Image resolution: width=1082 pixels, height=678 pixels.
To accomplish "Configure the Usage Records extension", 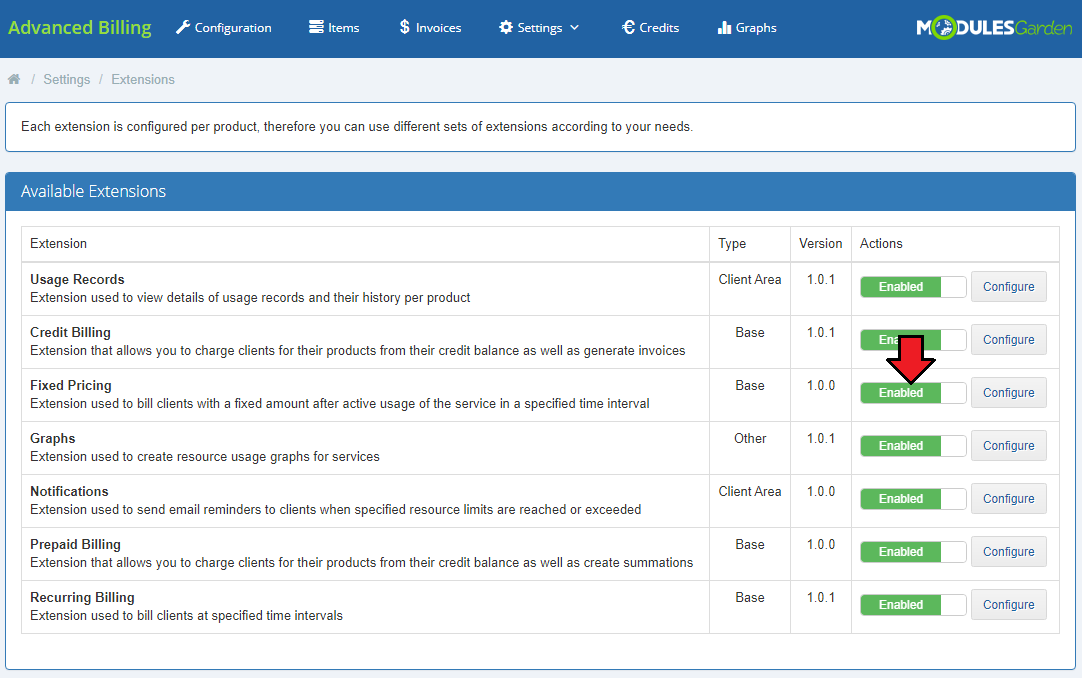I will click(x=1008, y=287).
